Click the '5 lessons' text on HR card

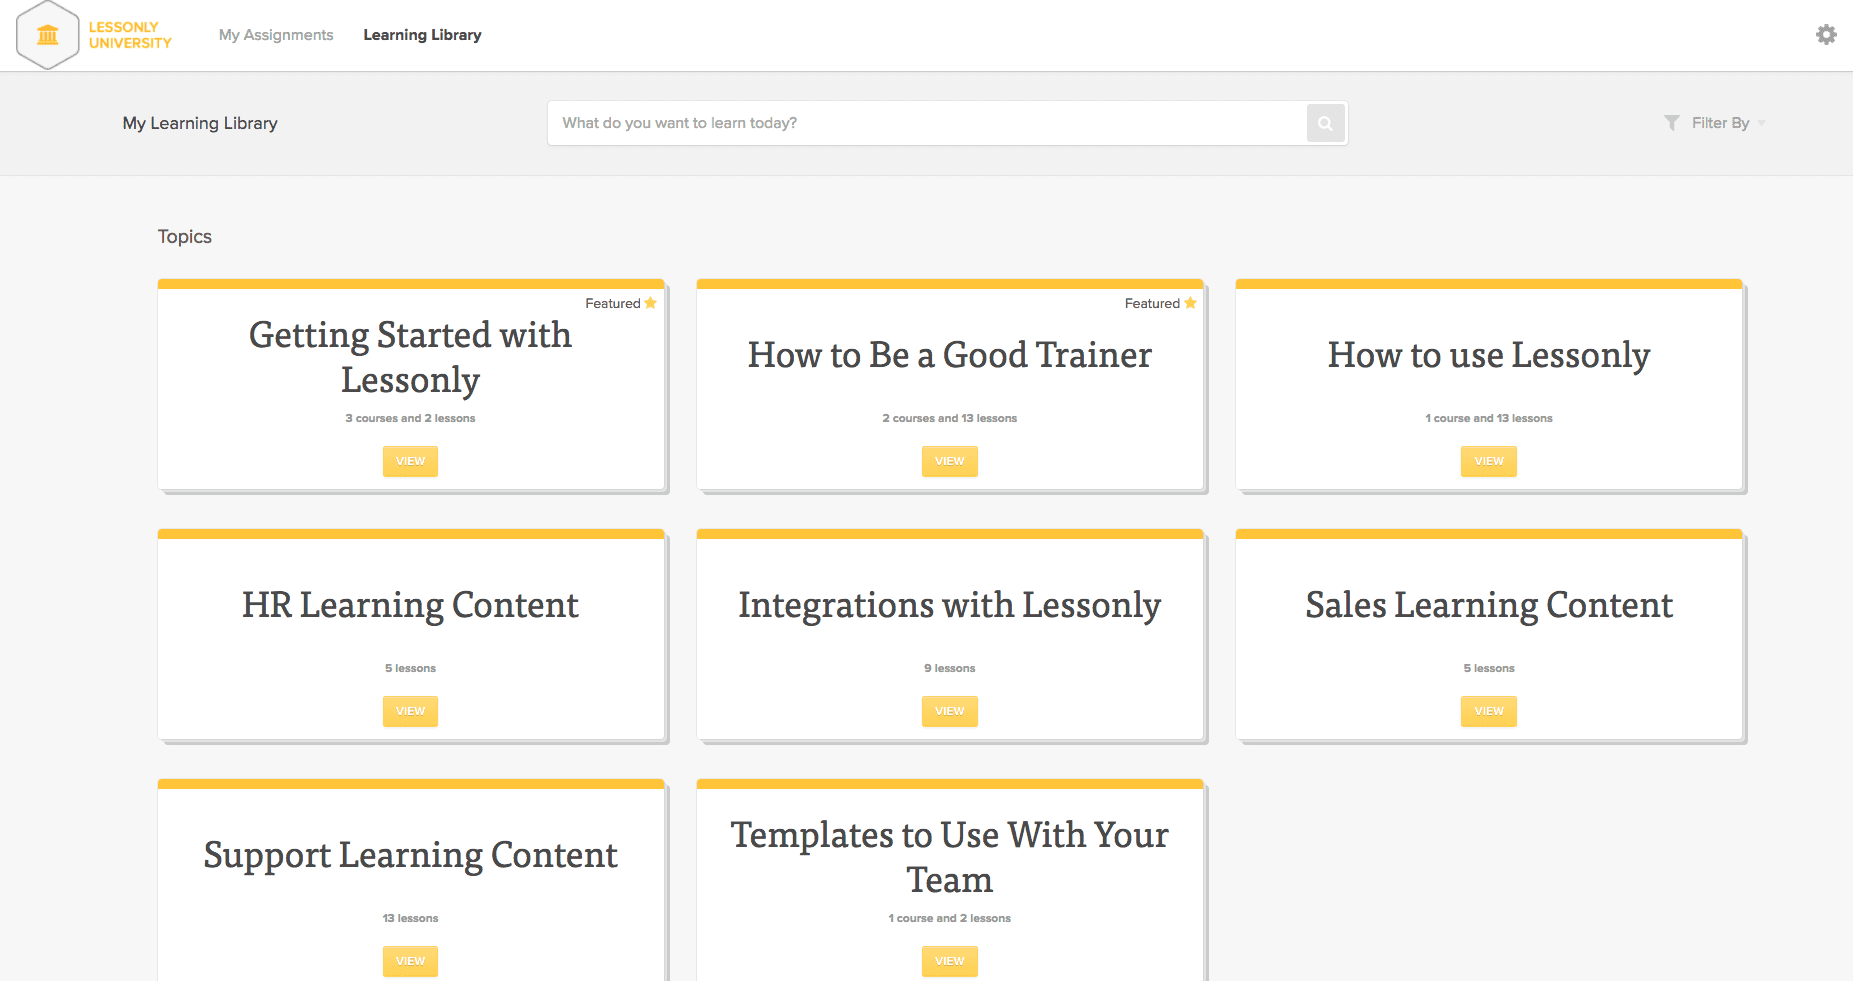point(410,668)
